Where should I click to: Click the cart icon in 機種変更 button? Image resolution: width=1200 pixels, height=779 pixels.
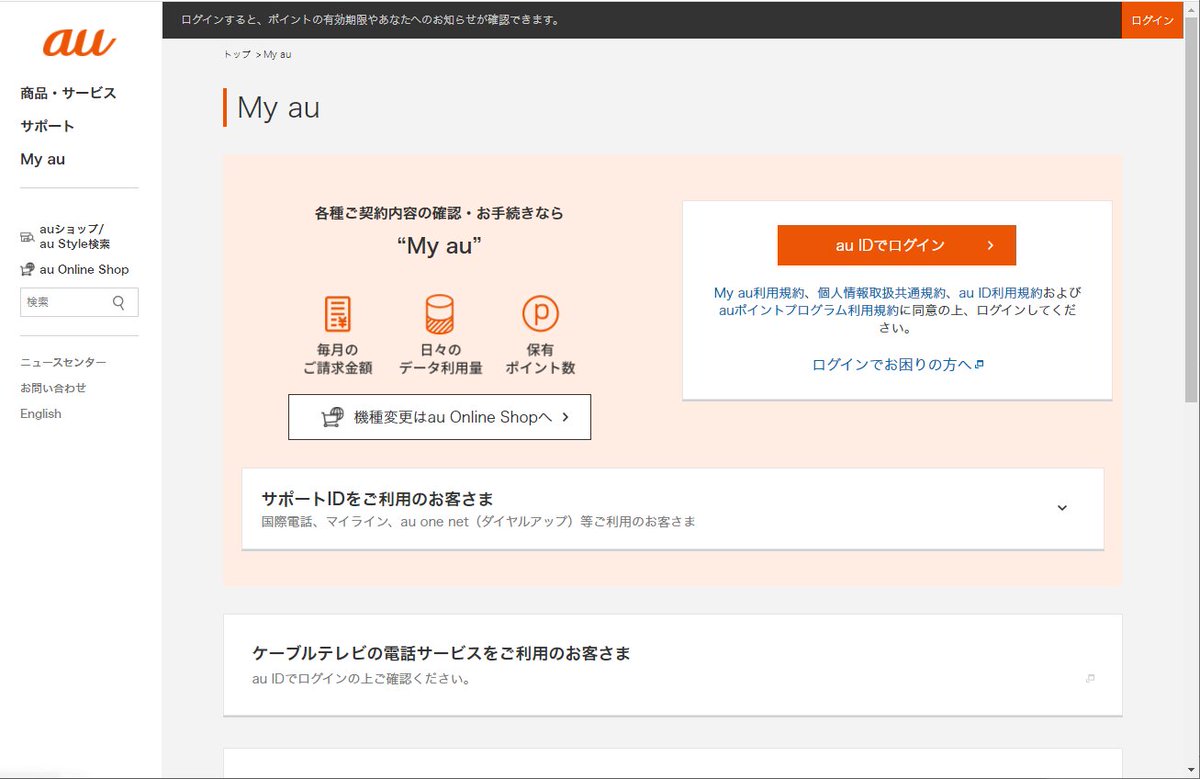point(332,417)
